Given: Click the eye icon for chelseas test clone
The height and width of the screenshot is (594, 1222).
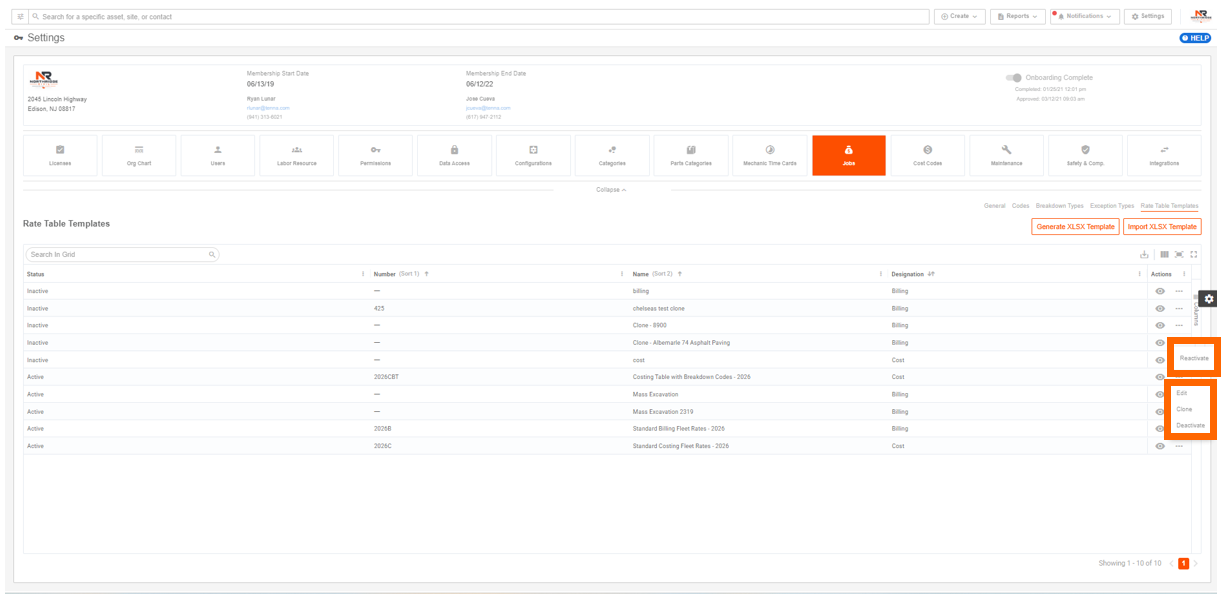Looking at the screenshot, I should pyautogui.click(x=1160, y=308).
